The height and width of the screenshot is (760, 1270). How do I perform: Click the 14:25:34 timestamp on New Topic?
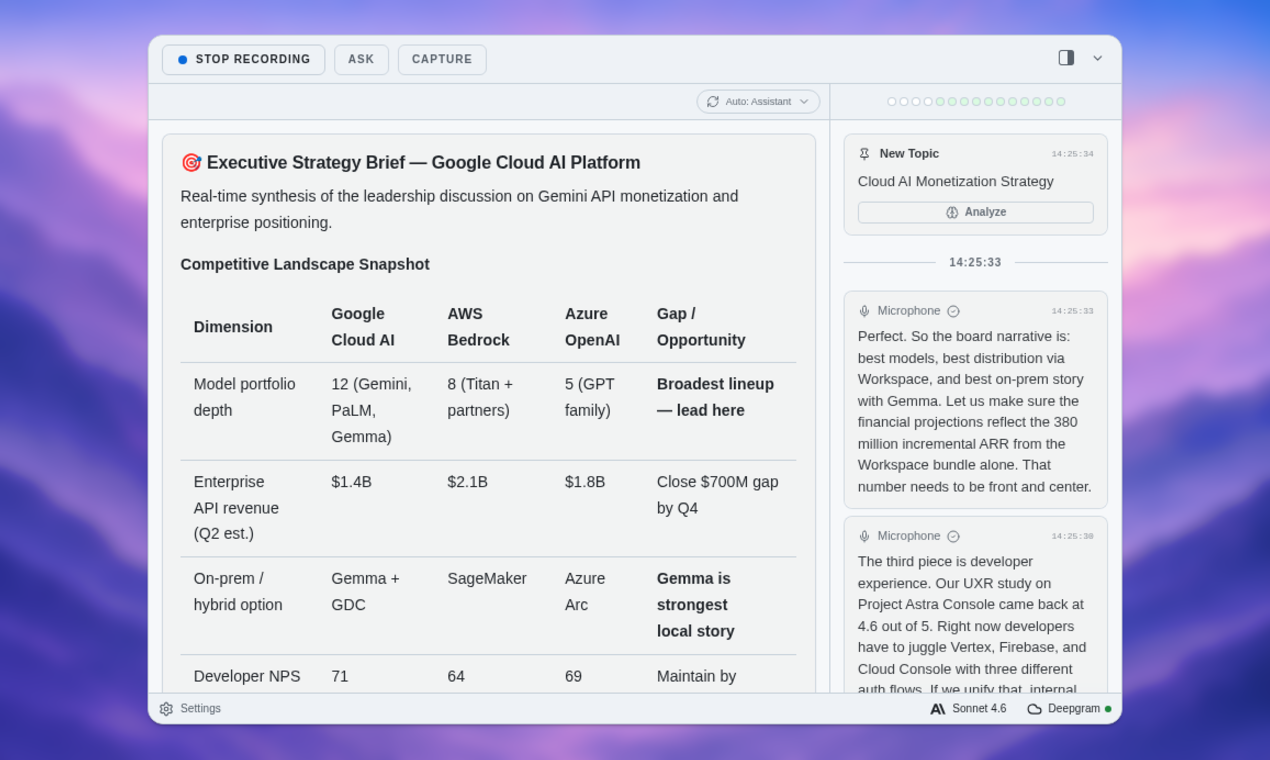(x=1072, y=154)
